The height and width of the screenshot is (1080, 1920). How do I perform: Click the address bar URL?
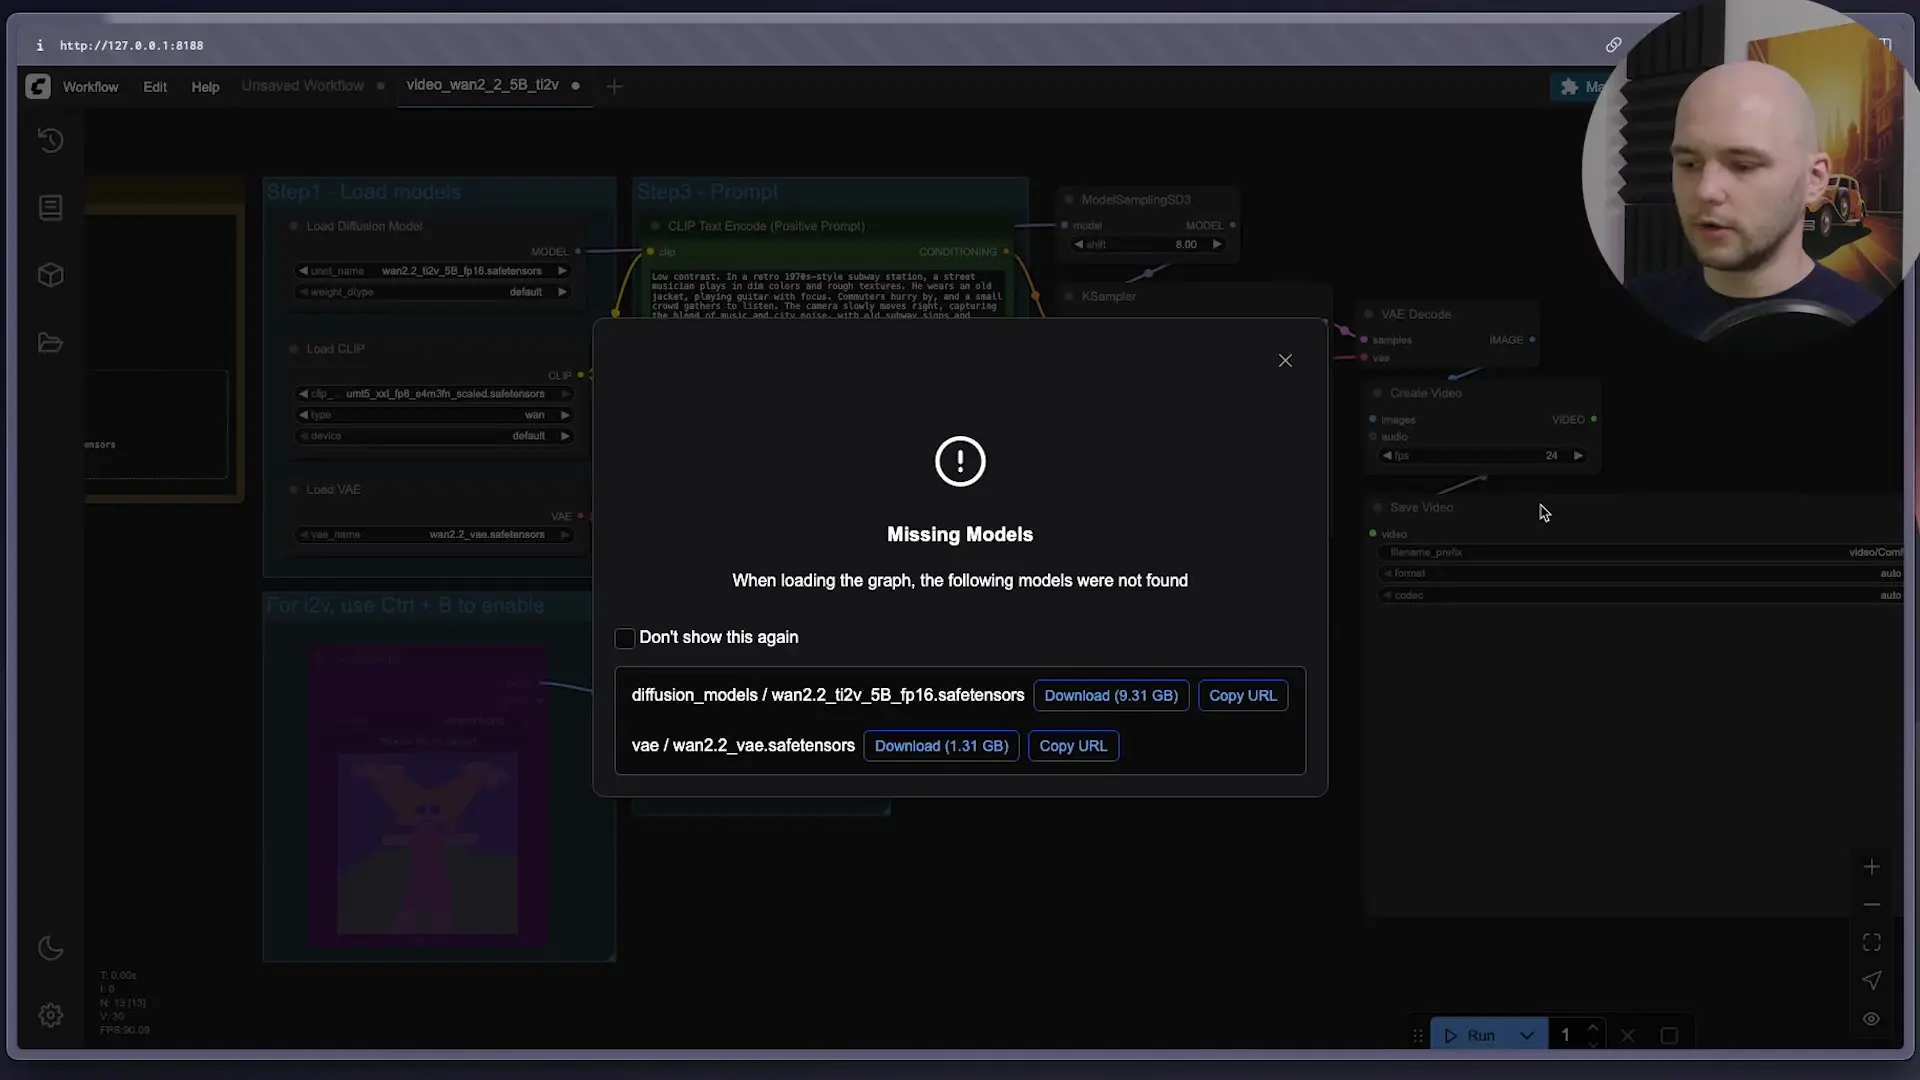[x=131, y=45]
